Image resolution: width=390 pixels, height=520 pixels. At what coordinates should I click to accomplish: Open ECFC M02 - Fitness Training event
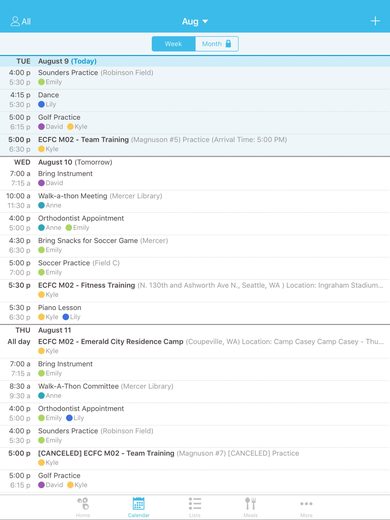(195, 290)
